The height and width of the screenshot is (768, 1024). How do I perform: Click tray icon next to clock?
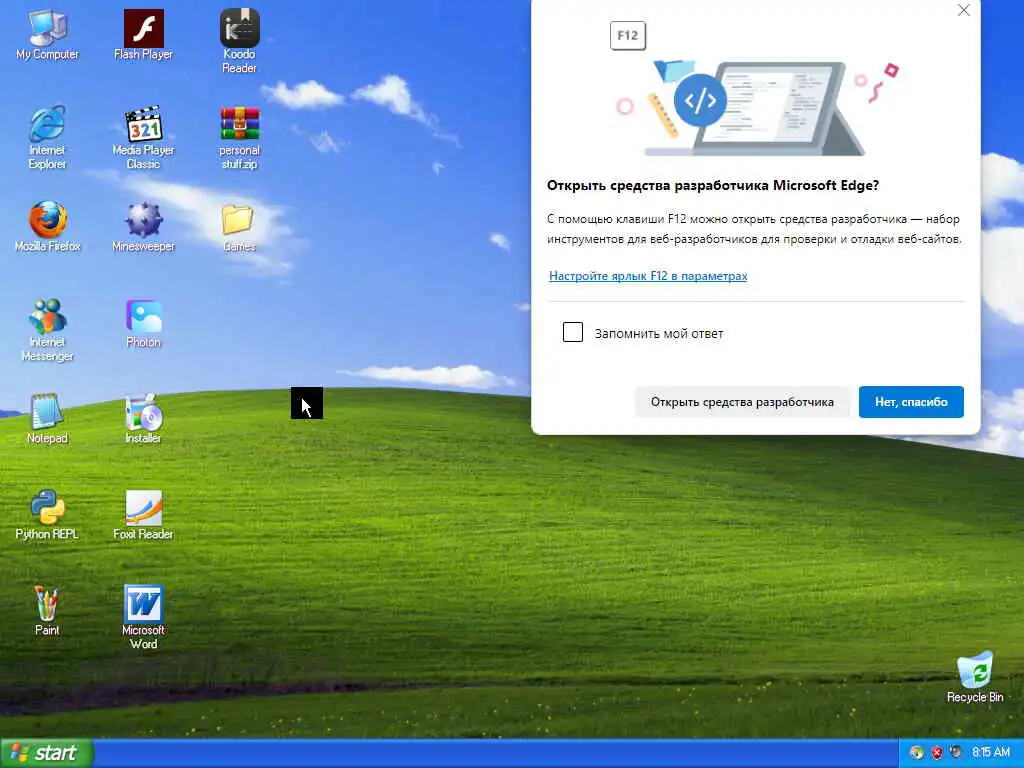[956, 752]
